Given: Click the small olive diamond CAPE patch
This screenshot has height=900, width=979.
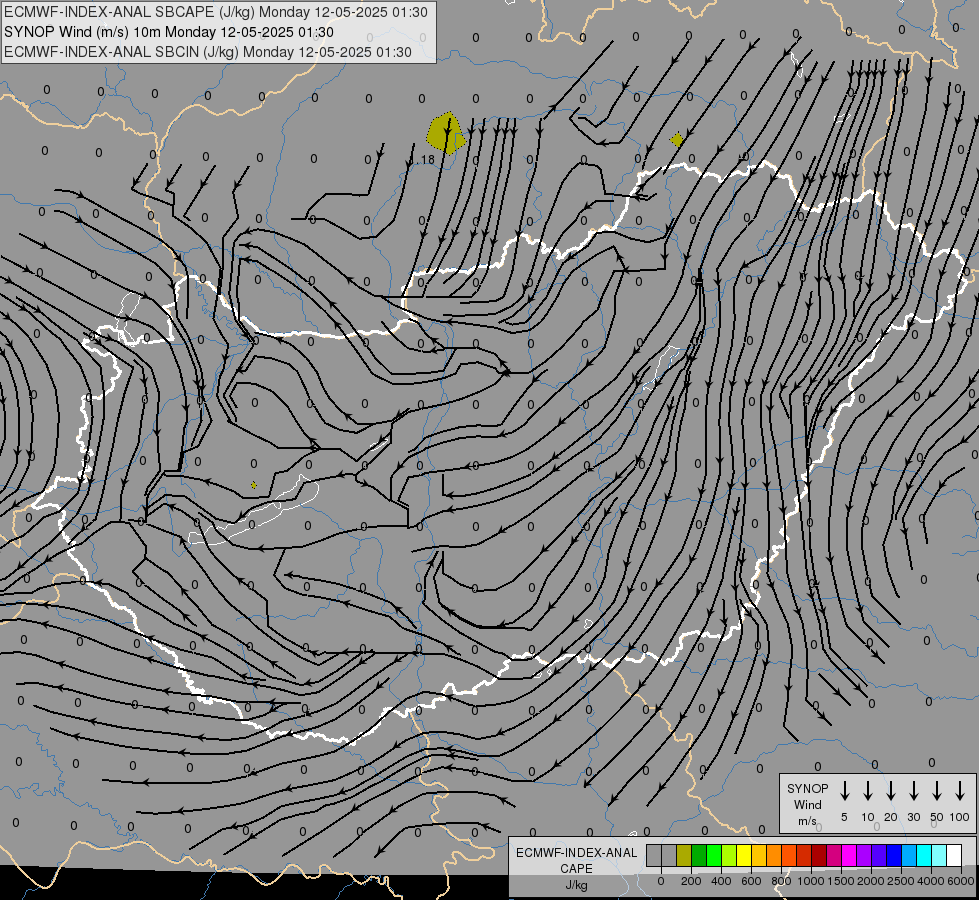Looking at the screenshot, I should 676,140.
